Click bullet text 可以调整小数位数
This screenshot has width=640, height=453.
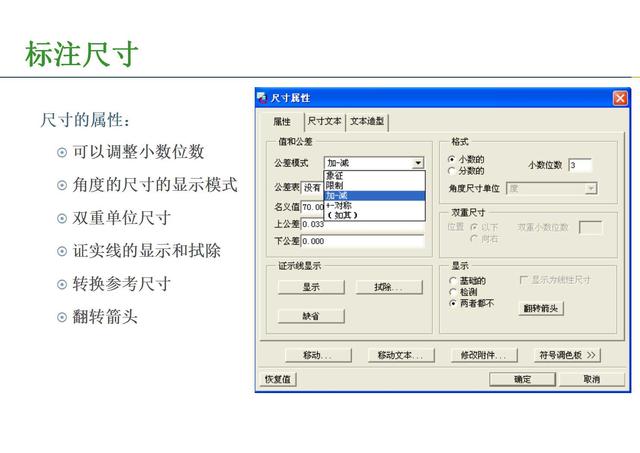(138, 152)
